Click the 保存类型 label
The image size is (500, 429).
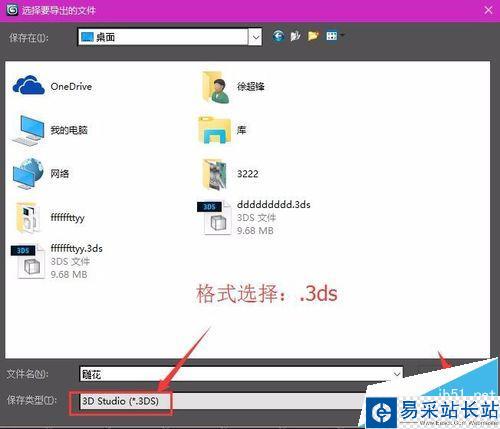(x=32, y=400)
